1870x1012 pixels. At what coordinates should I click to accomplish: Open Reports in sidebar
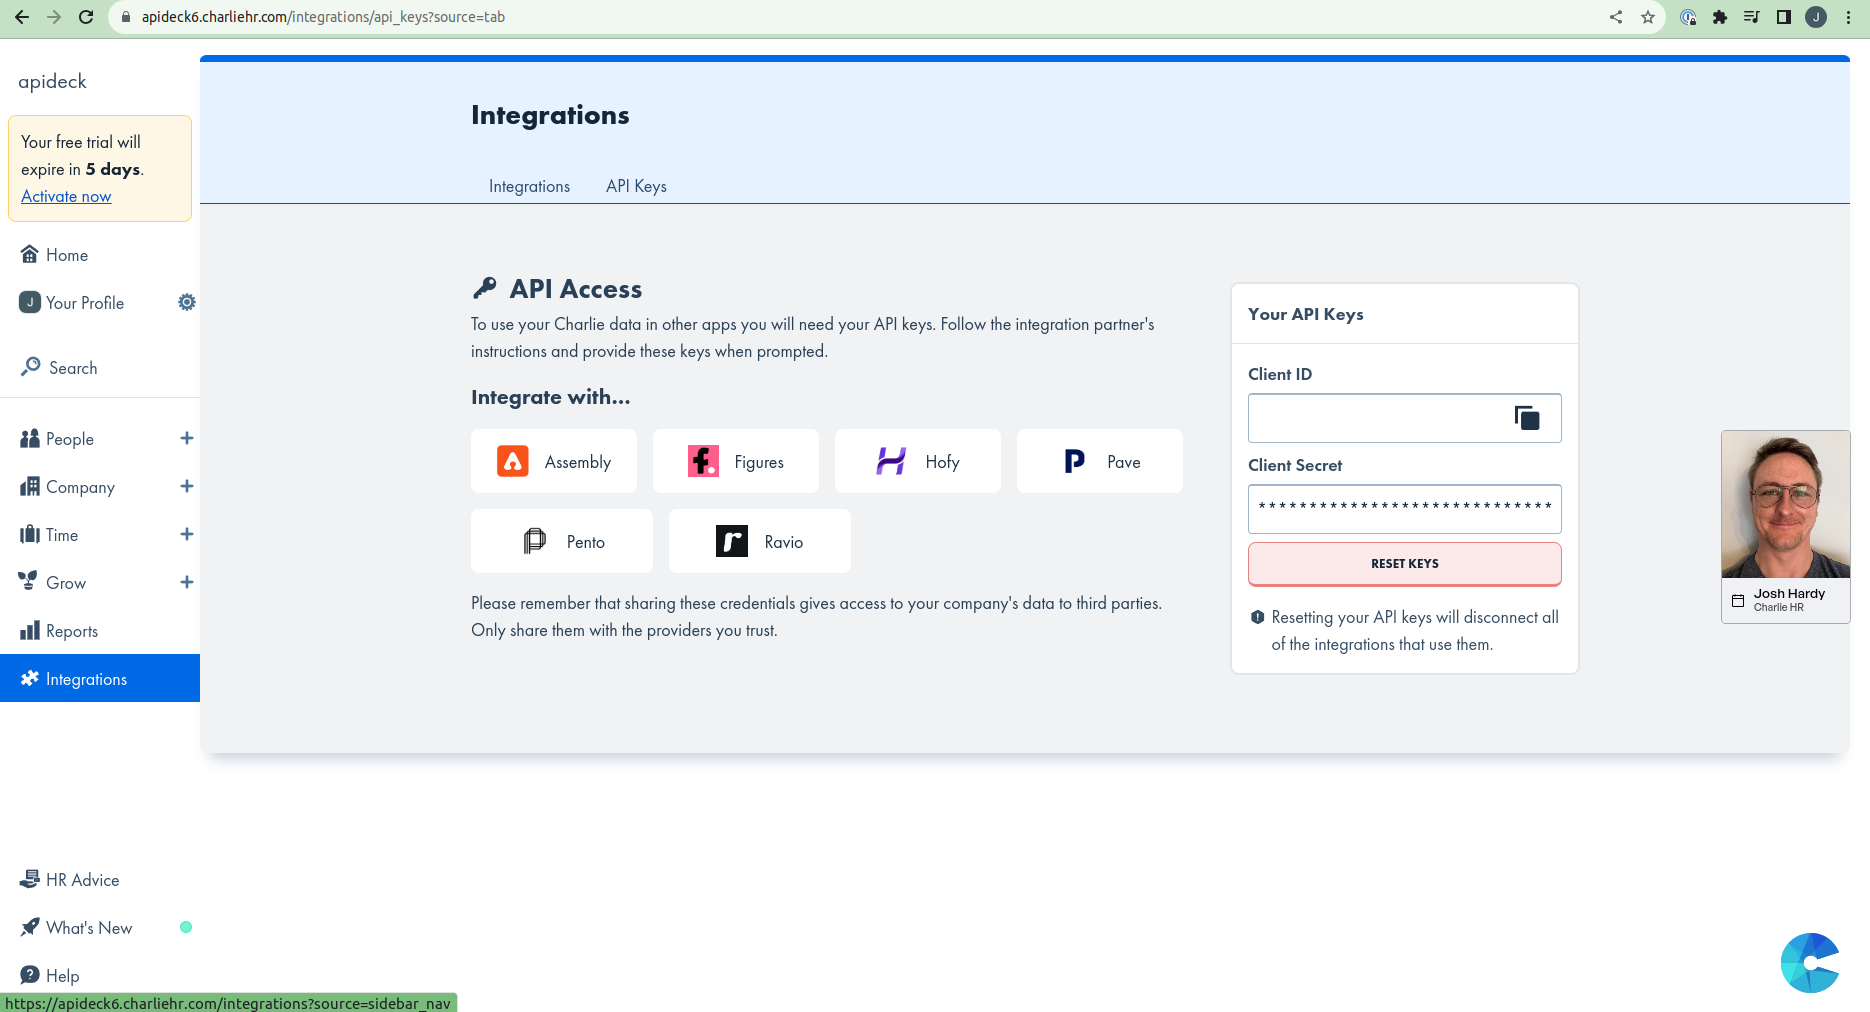coord(72,631)
